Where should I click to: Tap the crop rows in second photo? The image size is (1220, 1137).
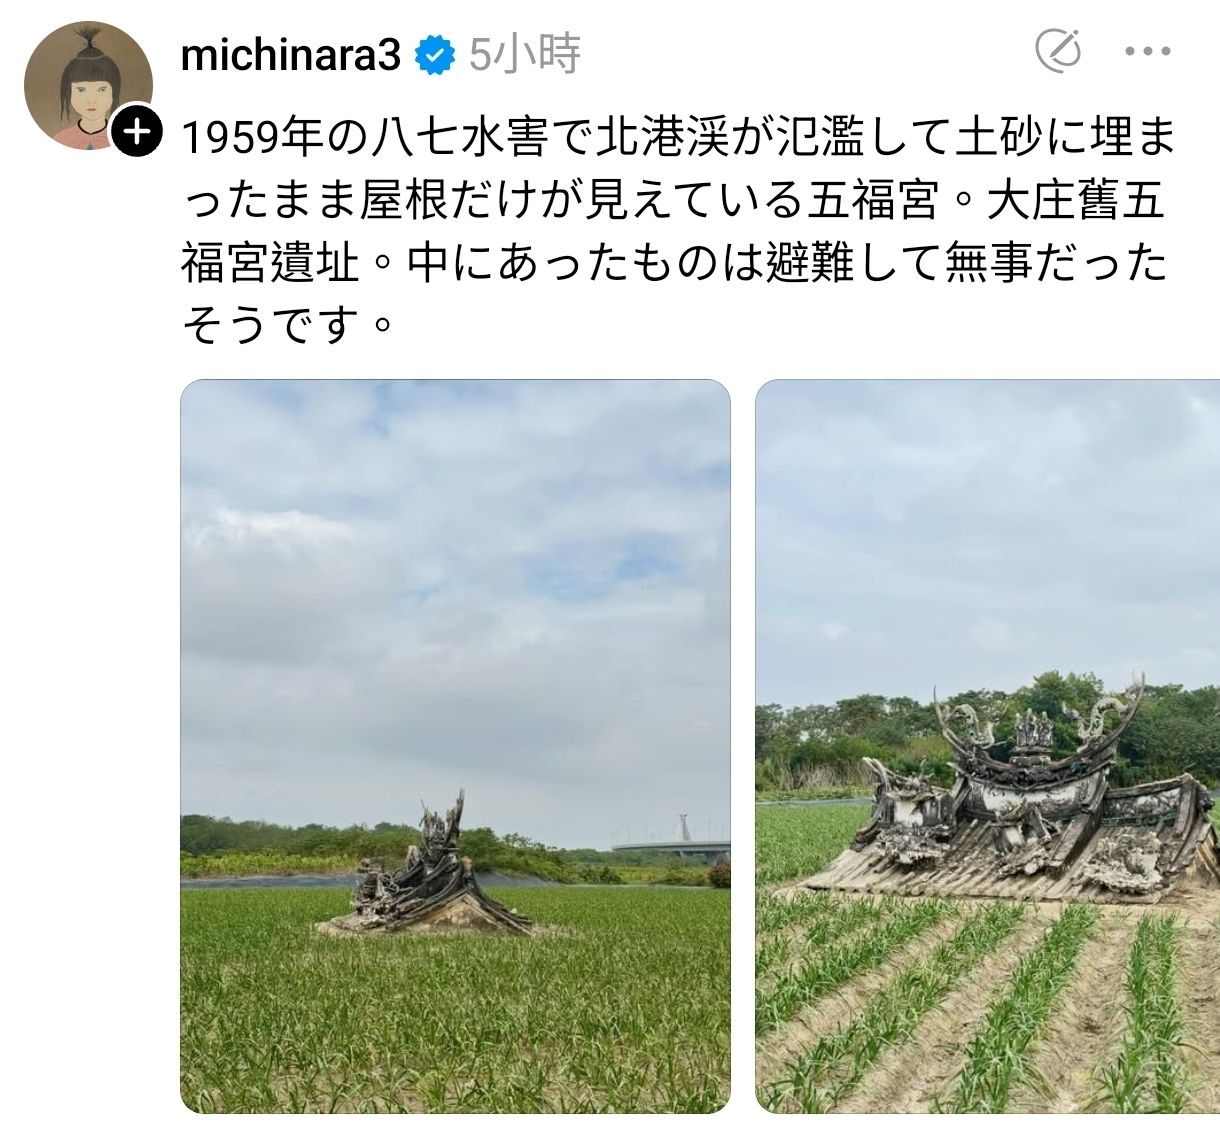point(987,1010)
